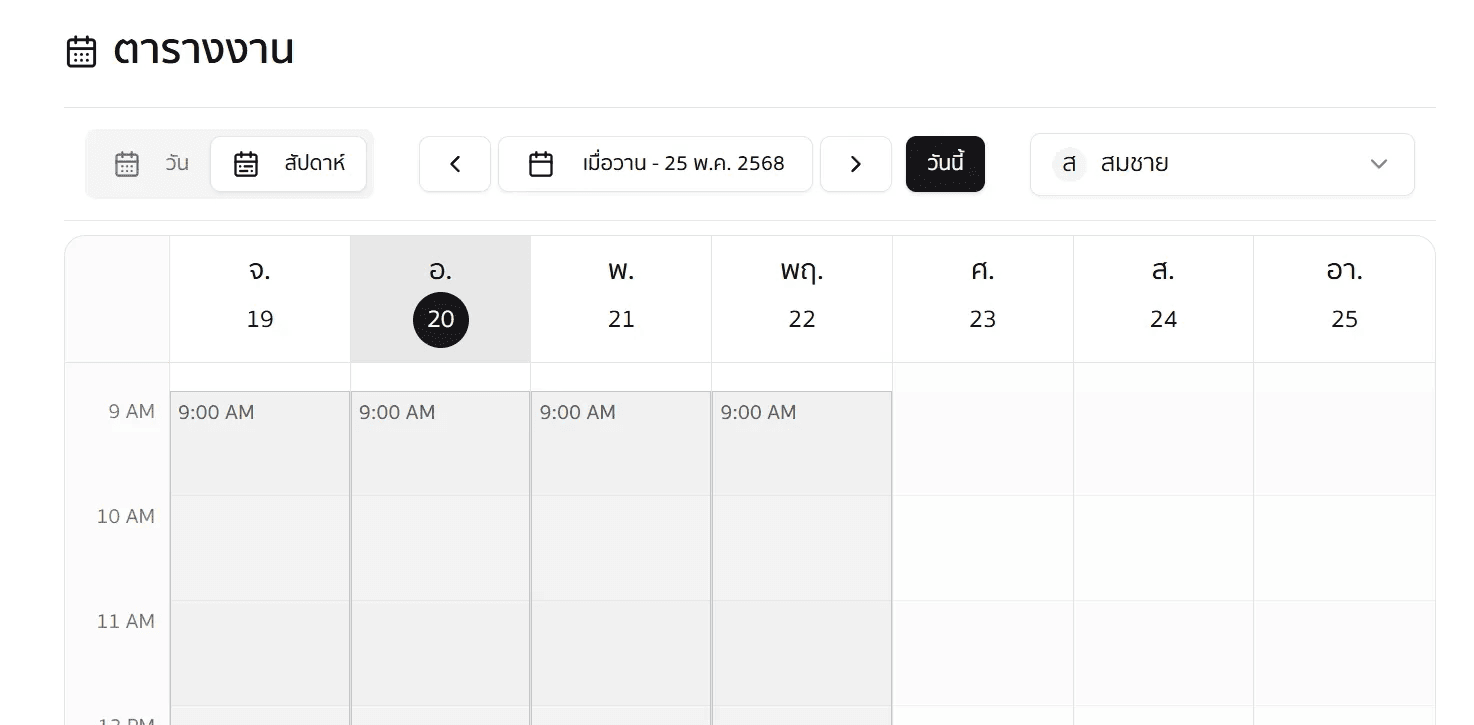
Task: Select the week-view calendar icon on สัปดาห์ button
Action: [x=246, y=163]
